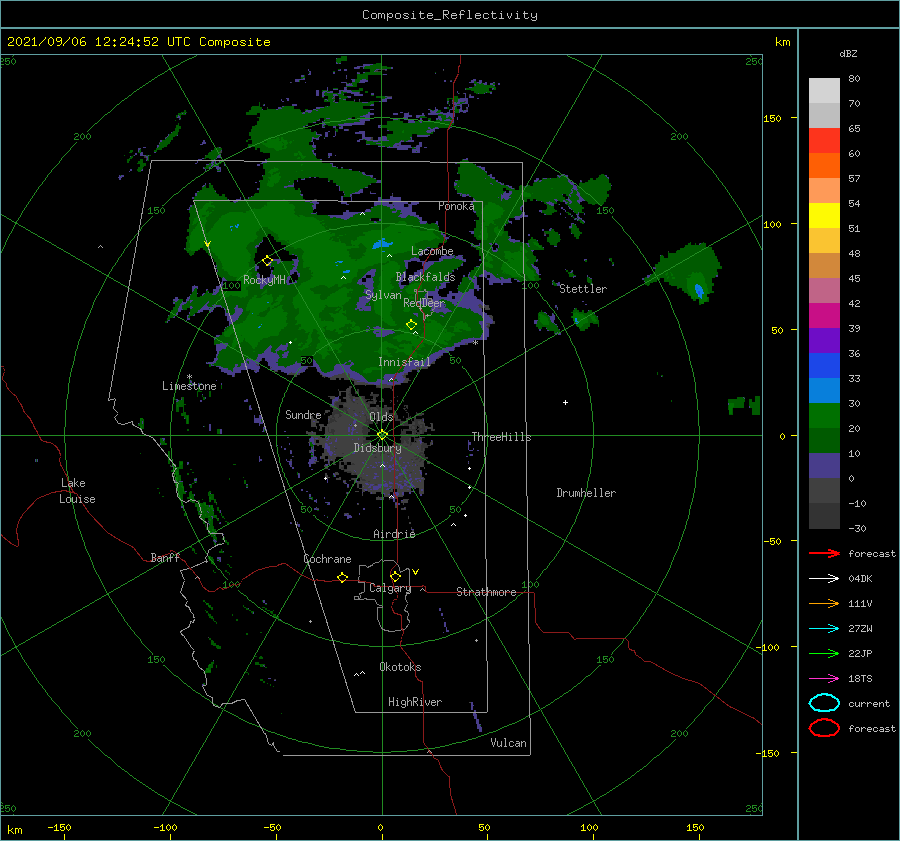
Task: Click the Cochrane city label
Action: [327, 559]
